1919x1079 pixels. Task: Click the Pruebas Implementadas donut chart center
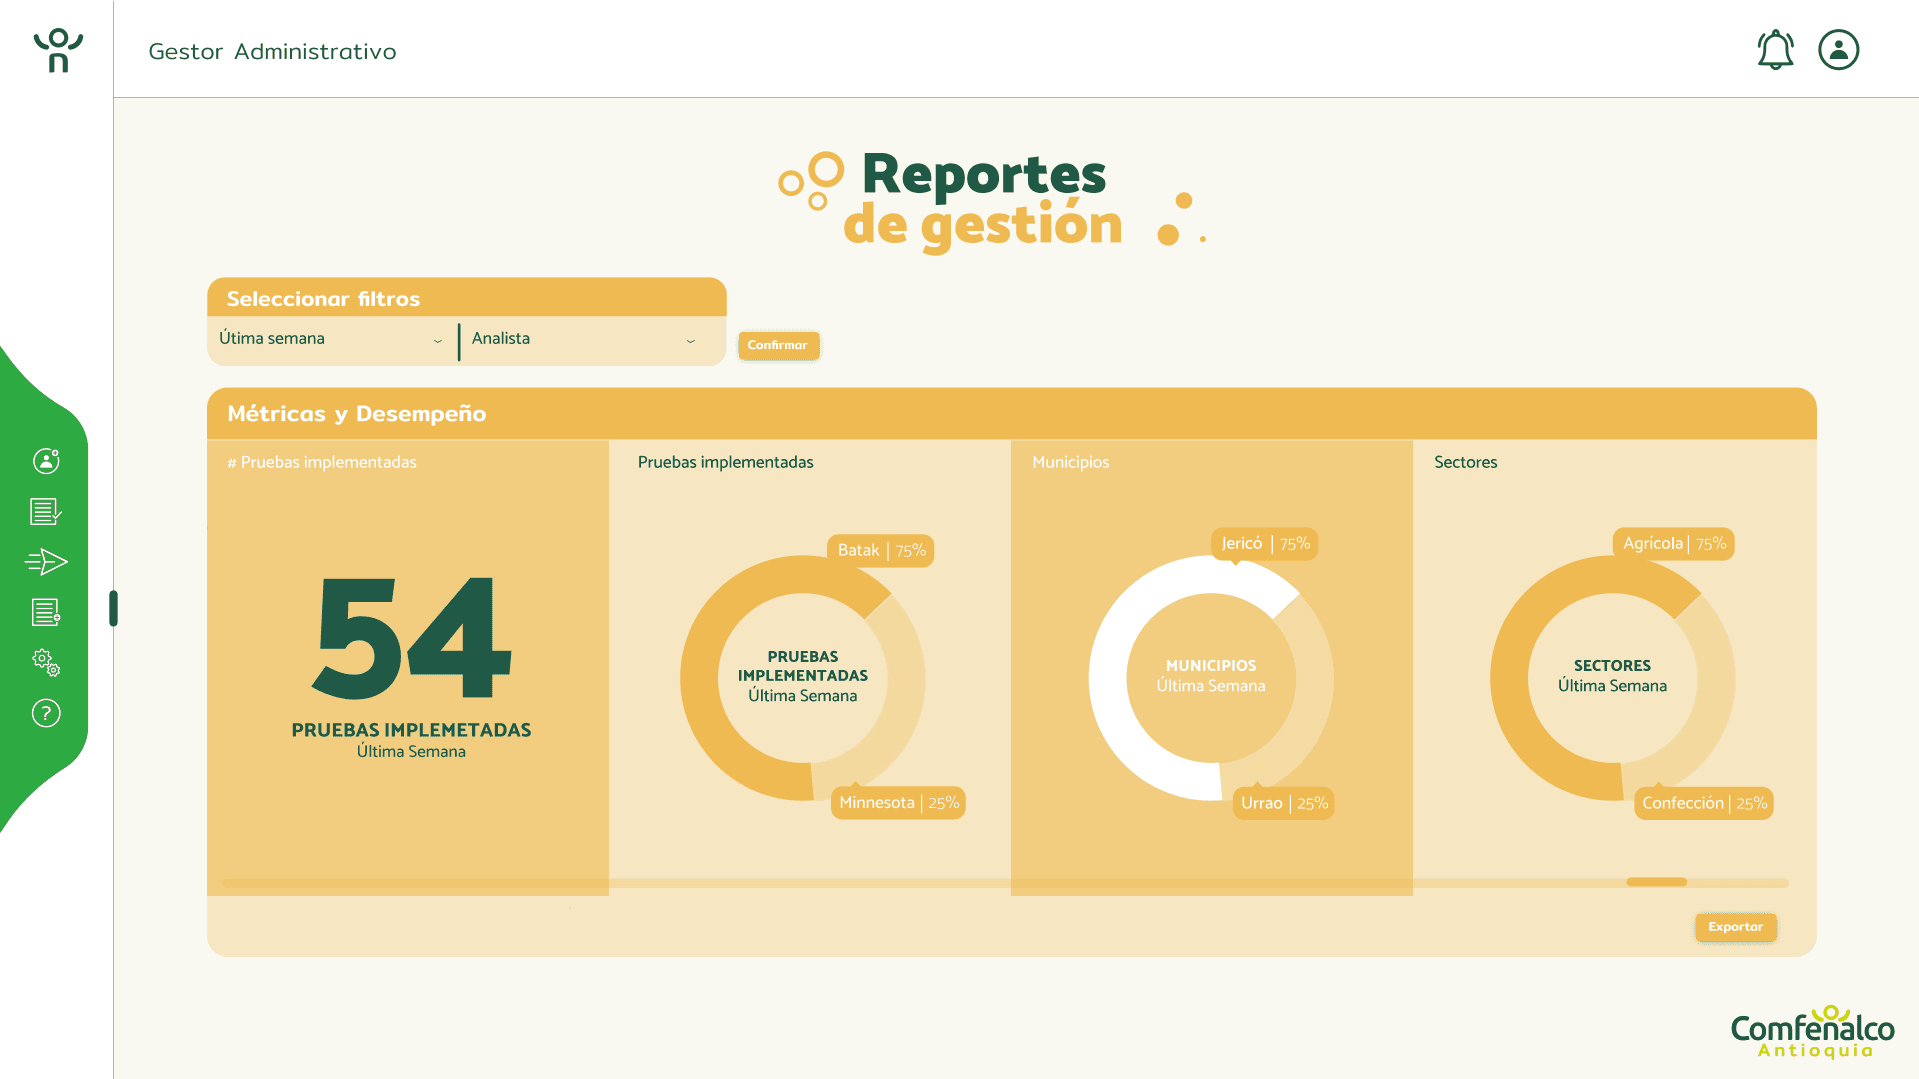tap(803, 677)
